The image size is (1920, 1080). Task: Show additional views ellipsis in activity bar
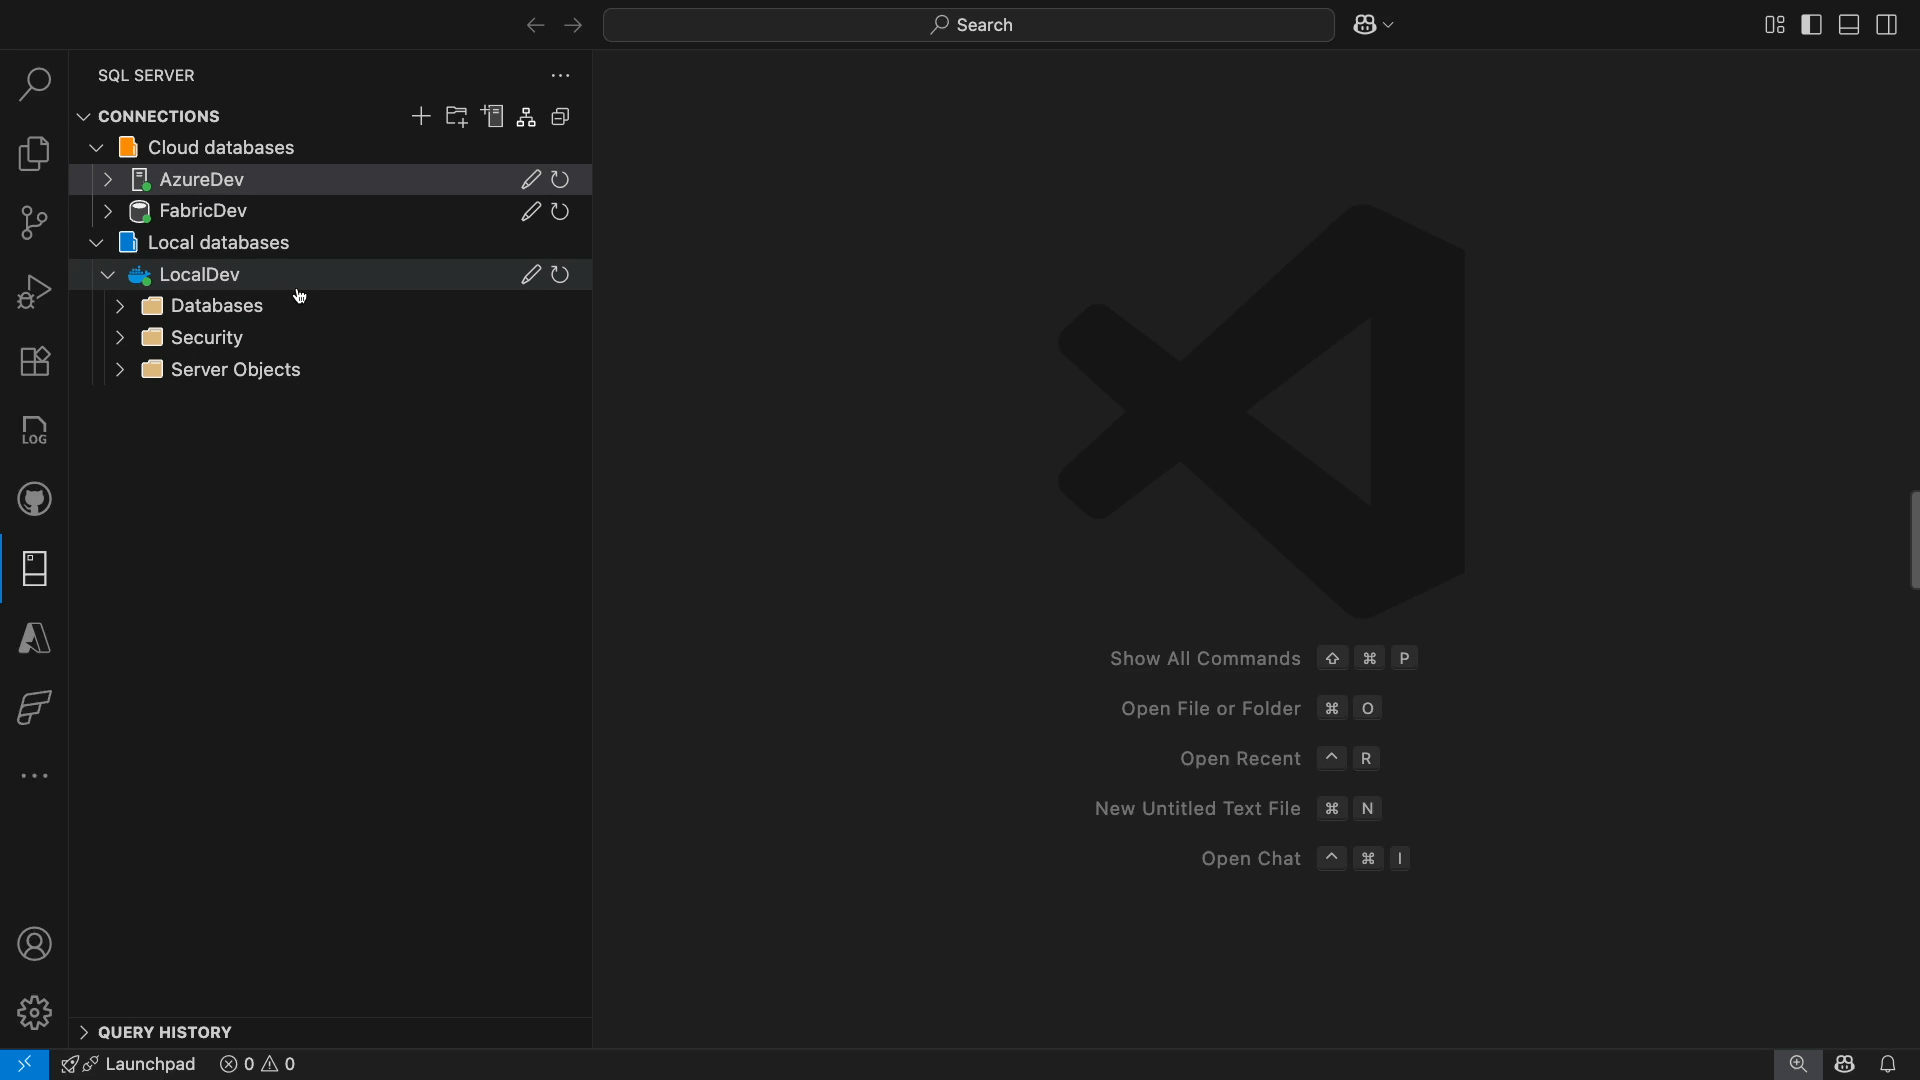pyautogui.click(x=35, y=776)
